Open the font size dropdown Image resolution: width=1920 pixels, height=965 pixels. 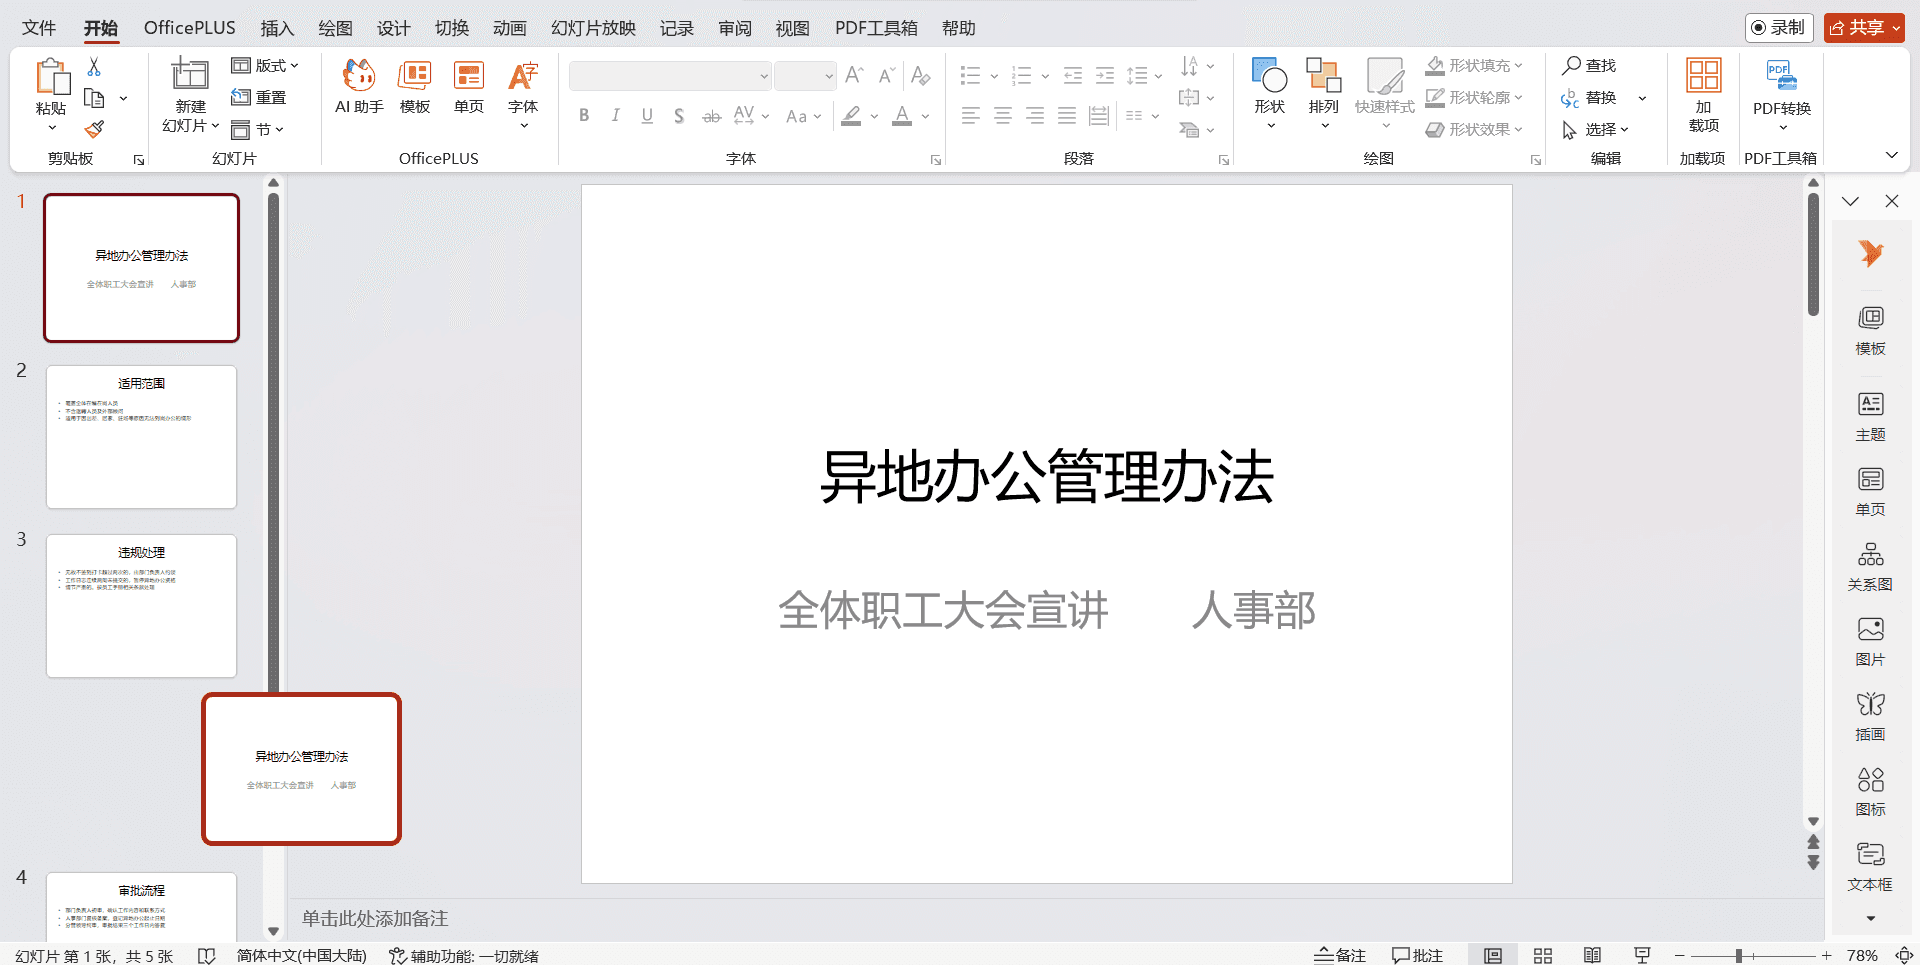point(829,76)
